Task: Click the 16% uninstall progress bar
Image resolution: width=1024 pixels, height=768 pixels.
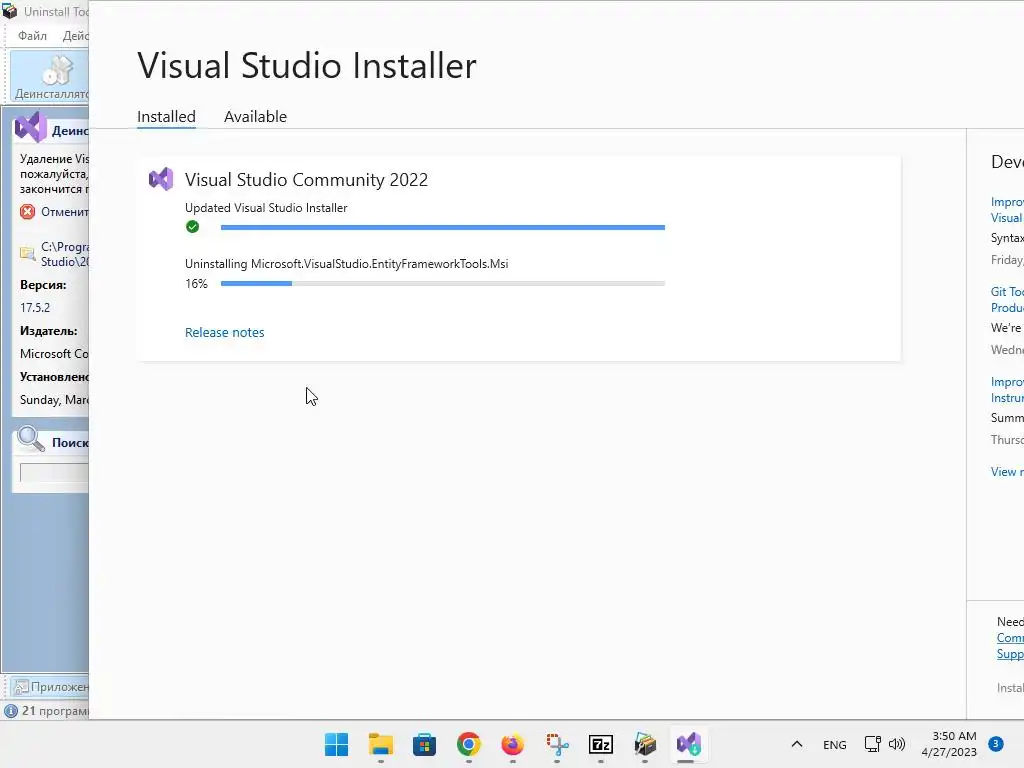Action: 443,283
